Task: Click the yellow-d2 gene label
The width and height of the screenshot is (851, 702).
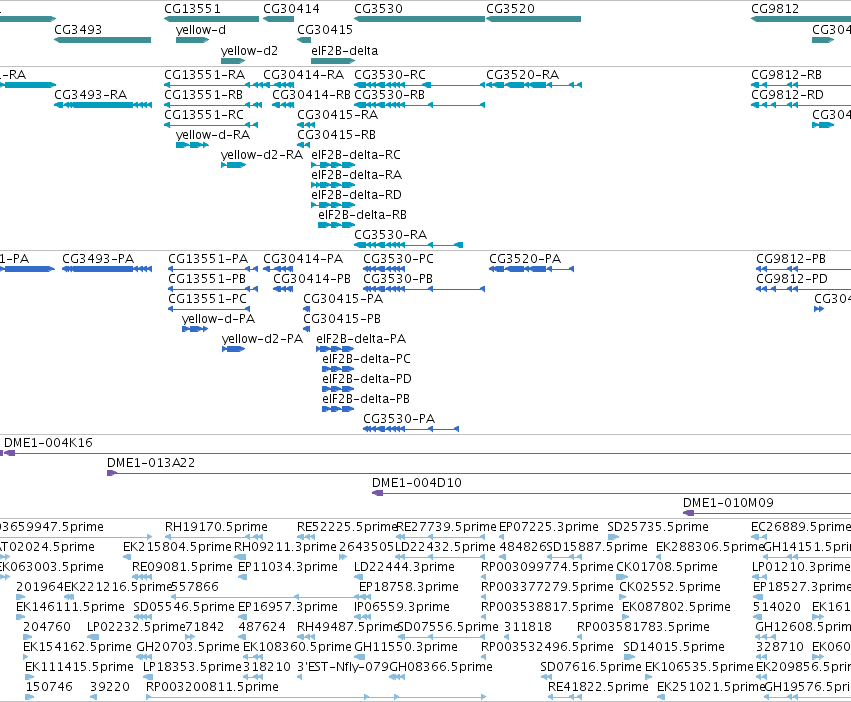Action: tap(249, 51)
